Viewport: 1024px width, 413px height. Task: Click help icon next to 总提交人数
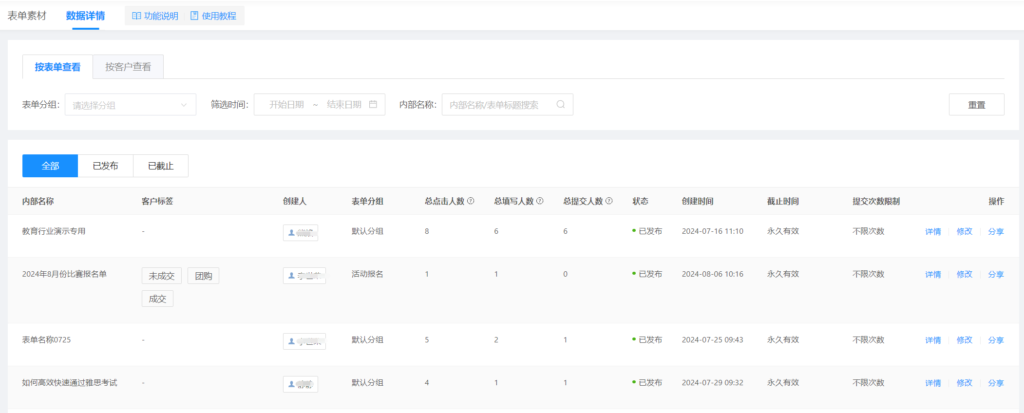click(x=609, y=201)
